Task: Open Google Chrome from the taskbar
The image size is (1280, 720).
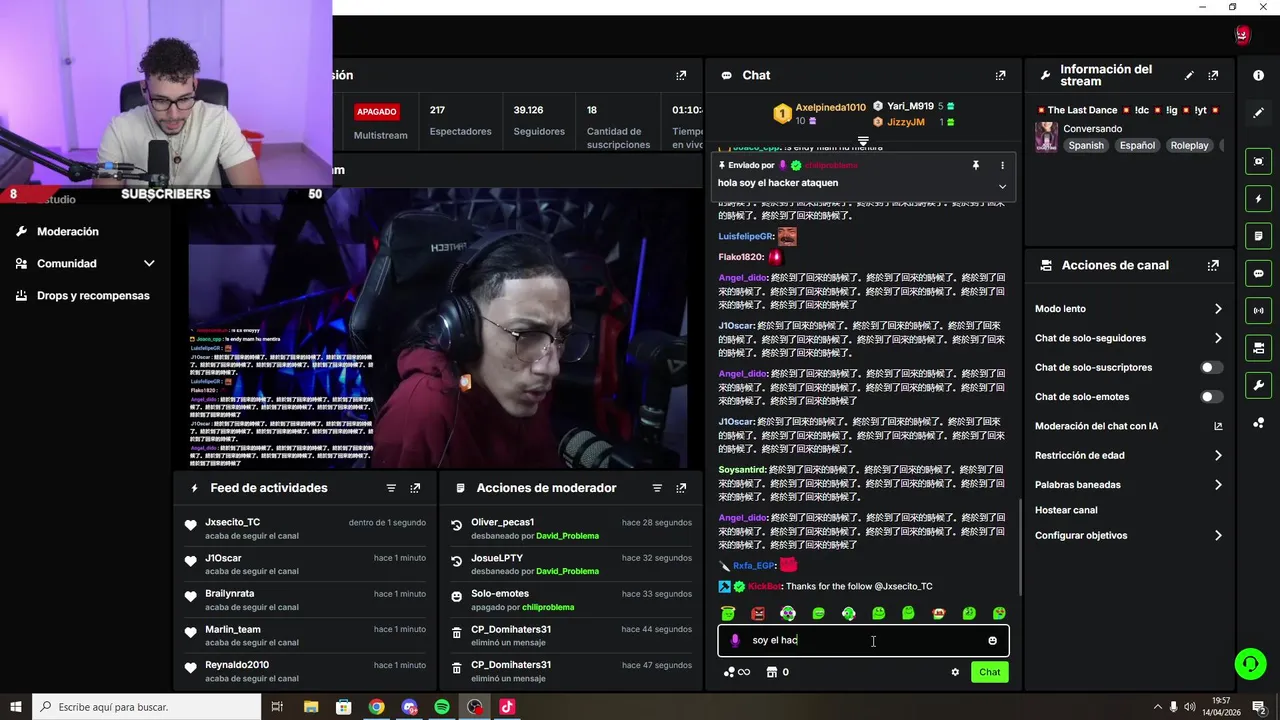Action: click(376, 707)
